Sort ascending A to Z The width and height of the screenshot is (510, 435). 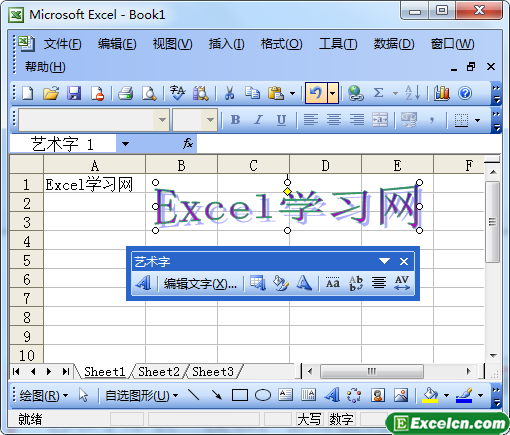pyautogui.click(x=412, y=93)
